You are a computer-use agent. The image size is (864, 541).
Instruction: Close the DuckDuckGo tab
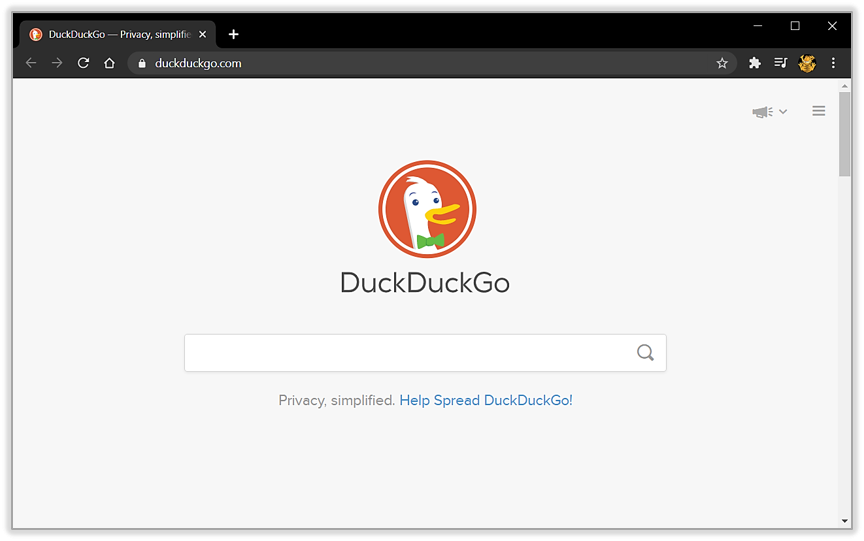[202, 34]
